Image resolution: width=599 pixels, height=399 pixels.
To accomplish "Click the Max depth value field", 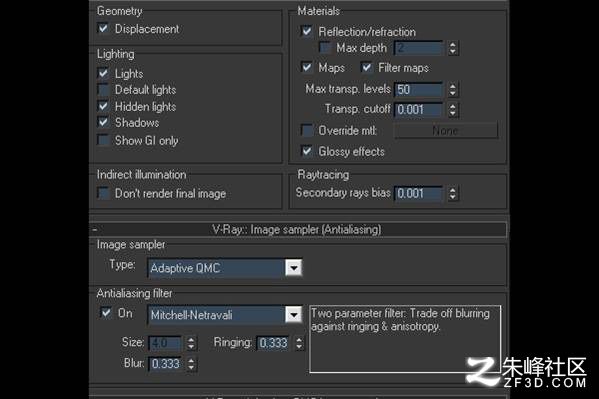I will coord(418,48).
